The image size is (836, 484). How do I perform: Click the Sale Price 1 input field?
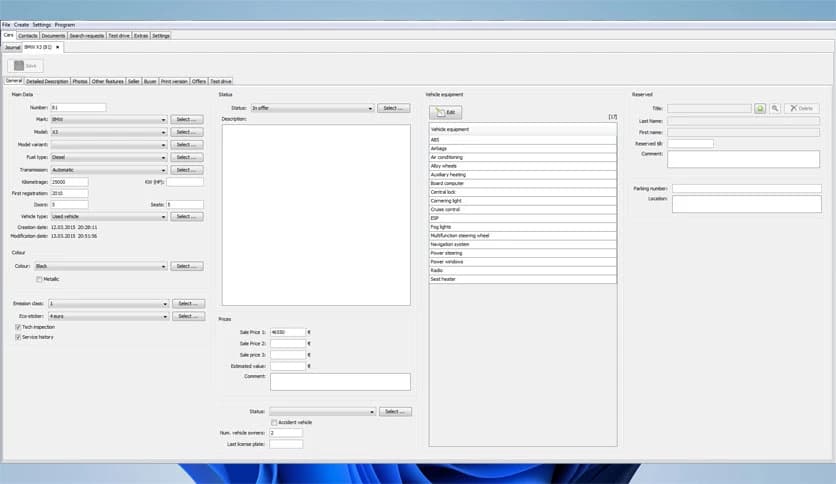[287, 331]
